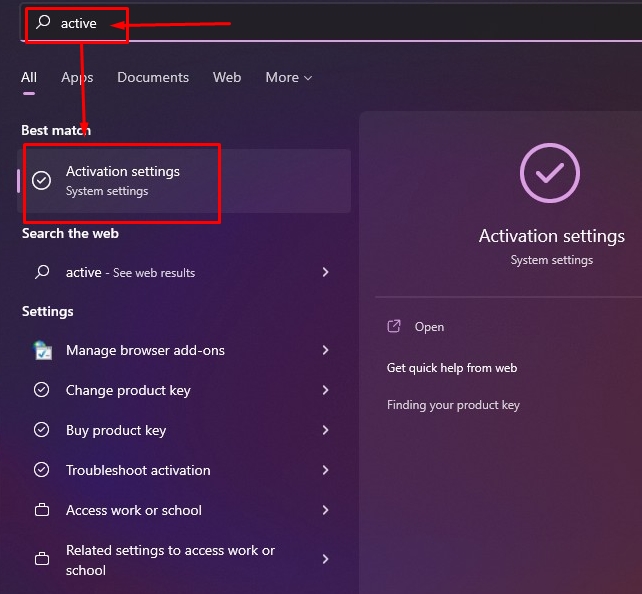Click the large Activation settings checkmark icon in preview pane
The height and width of the screenshot is (594, 642).
coord(549,173)
